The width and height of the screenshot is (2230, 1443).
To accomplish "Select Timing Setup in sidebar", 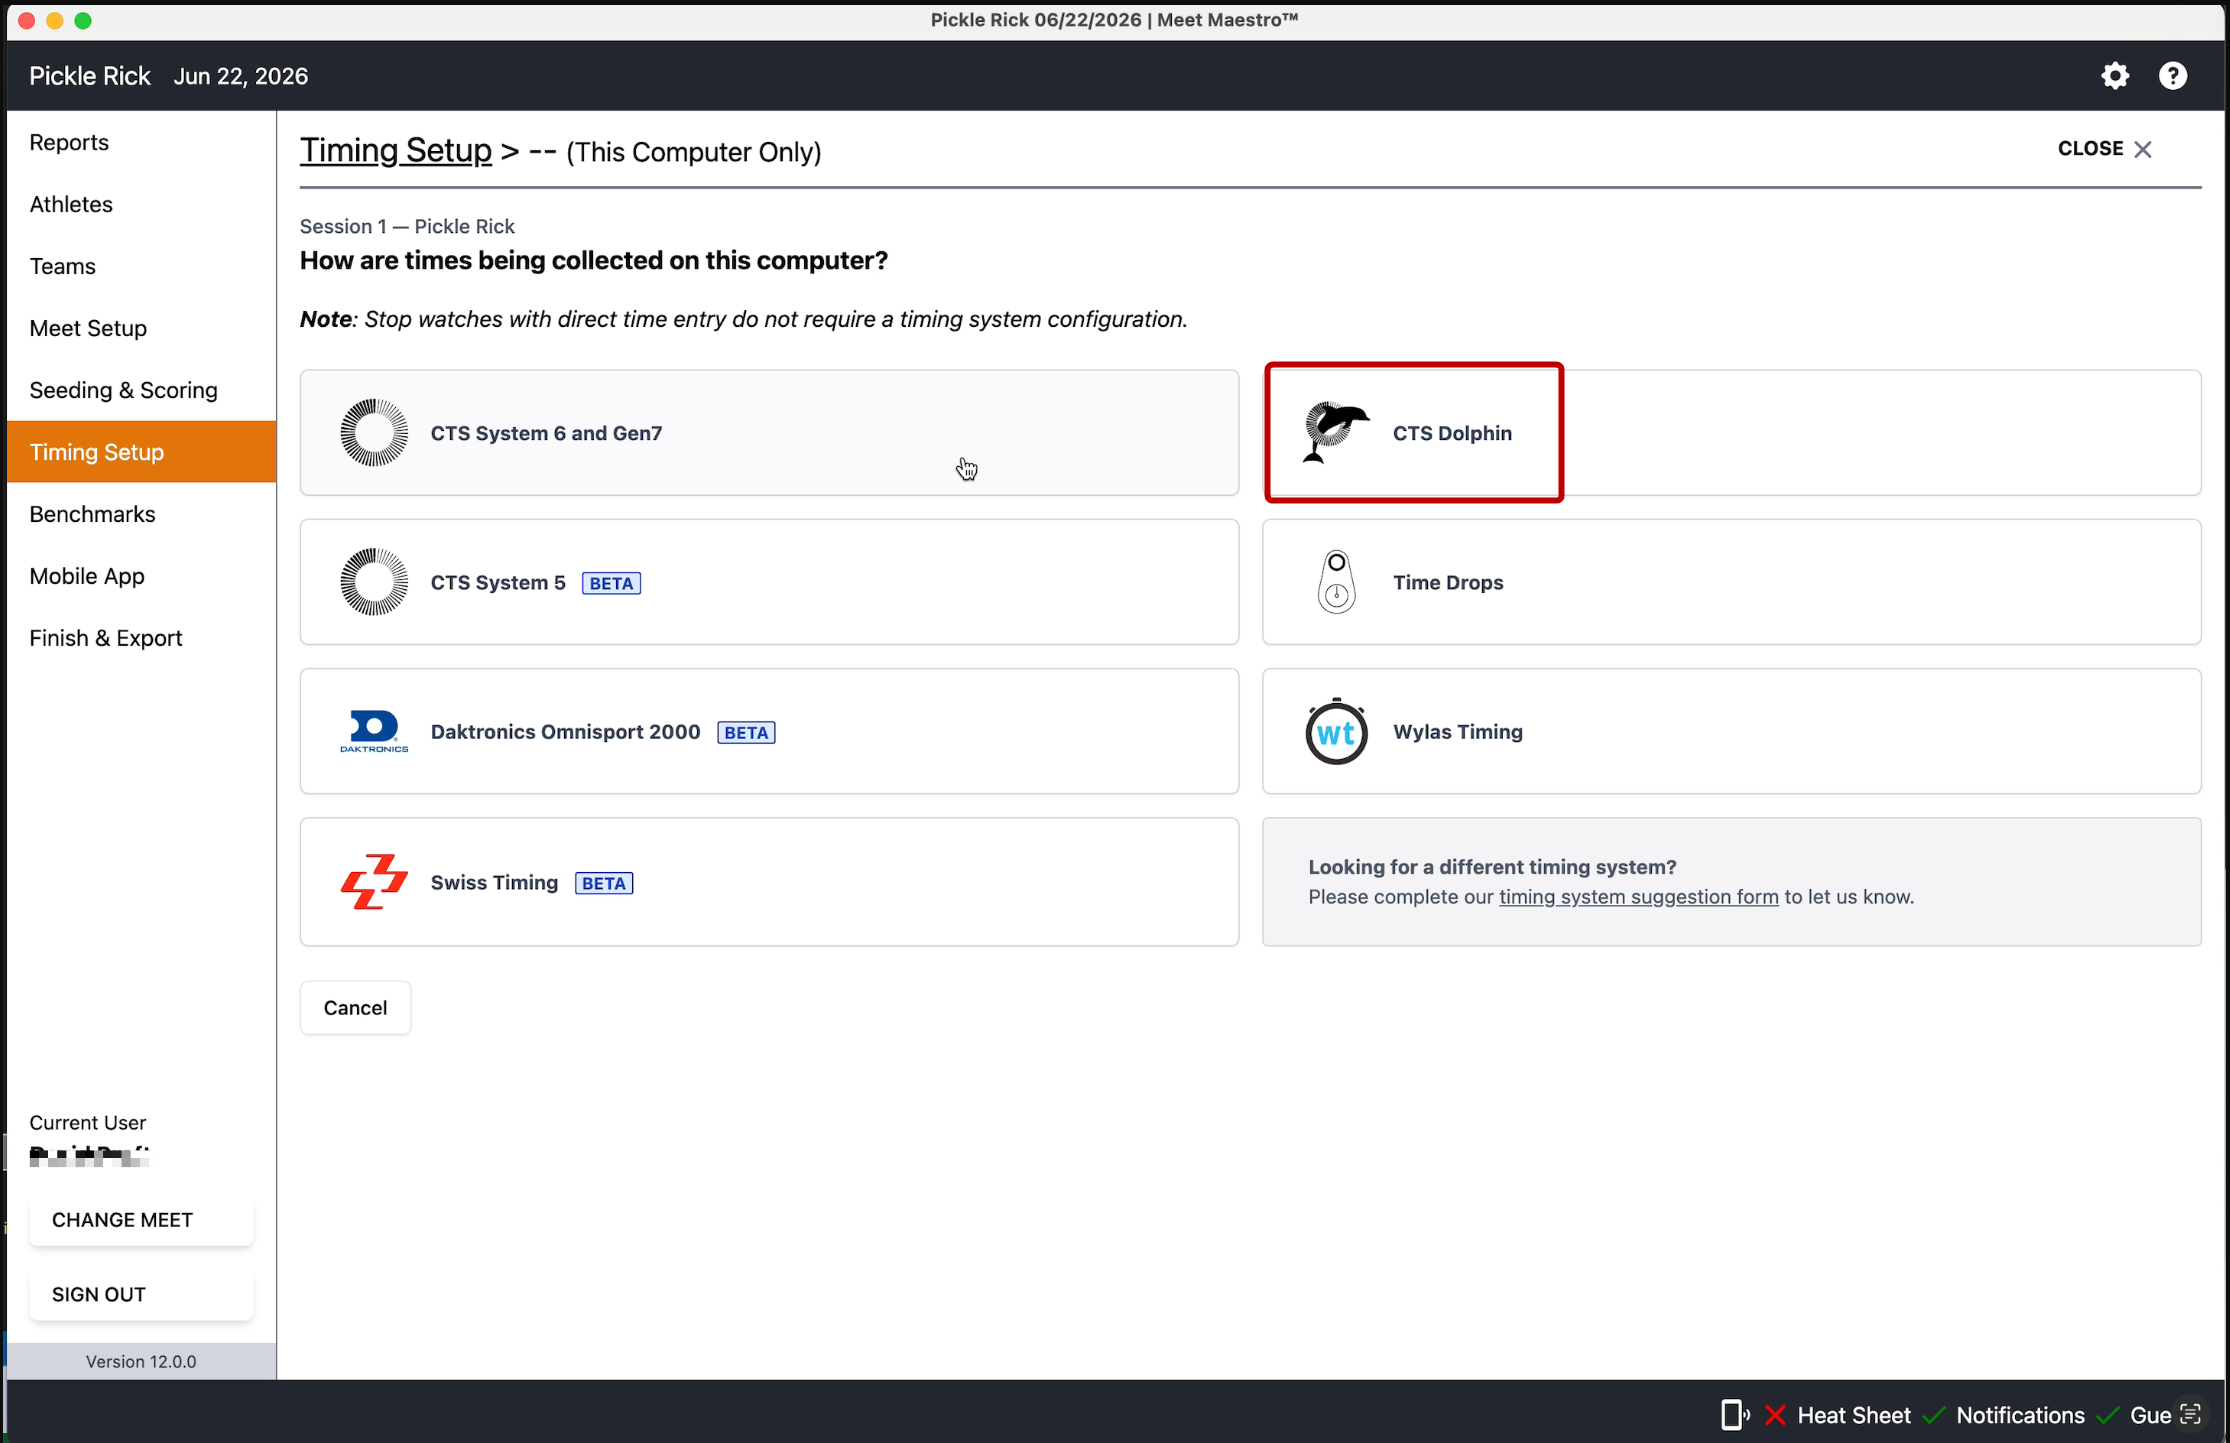I will tap(141, 452).
